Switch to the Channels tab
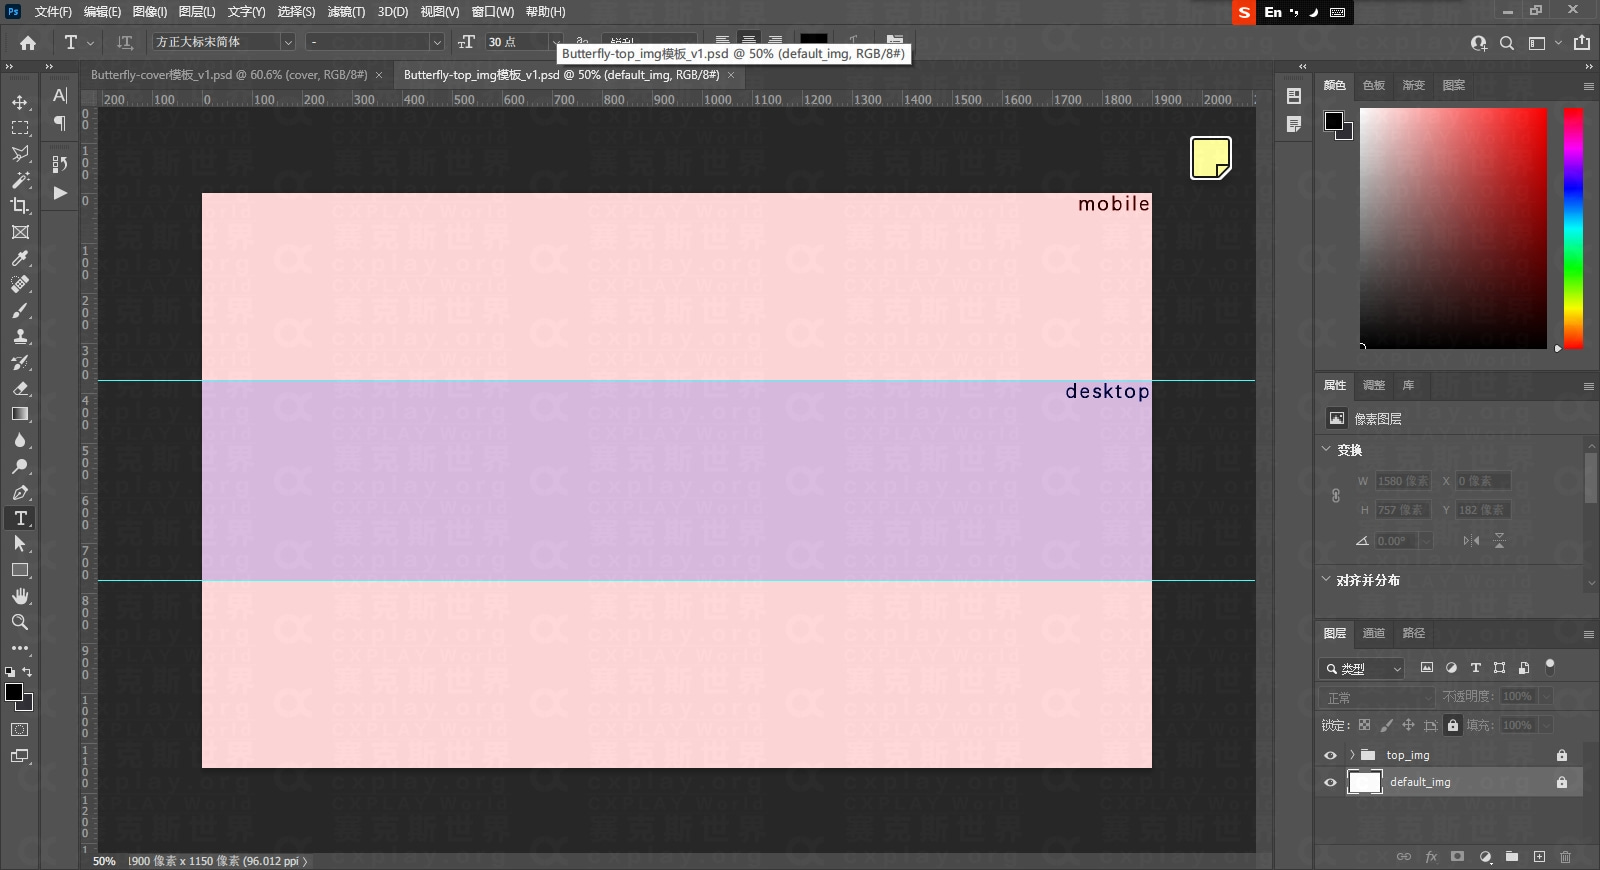The height and width of the screenshot is (870, 1600). pyautogui.click(x=1374, y=633)
